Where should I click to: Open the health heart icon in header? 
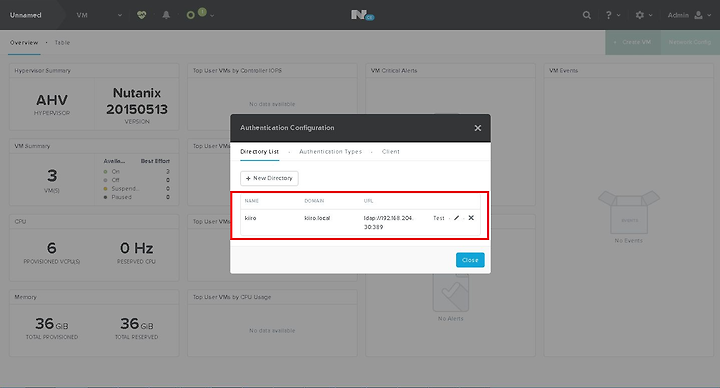coord(141,15)
